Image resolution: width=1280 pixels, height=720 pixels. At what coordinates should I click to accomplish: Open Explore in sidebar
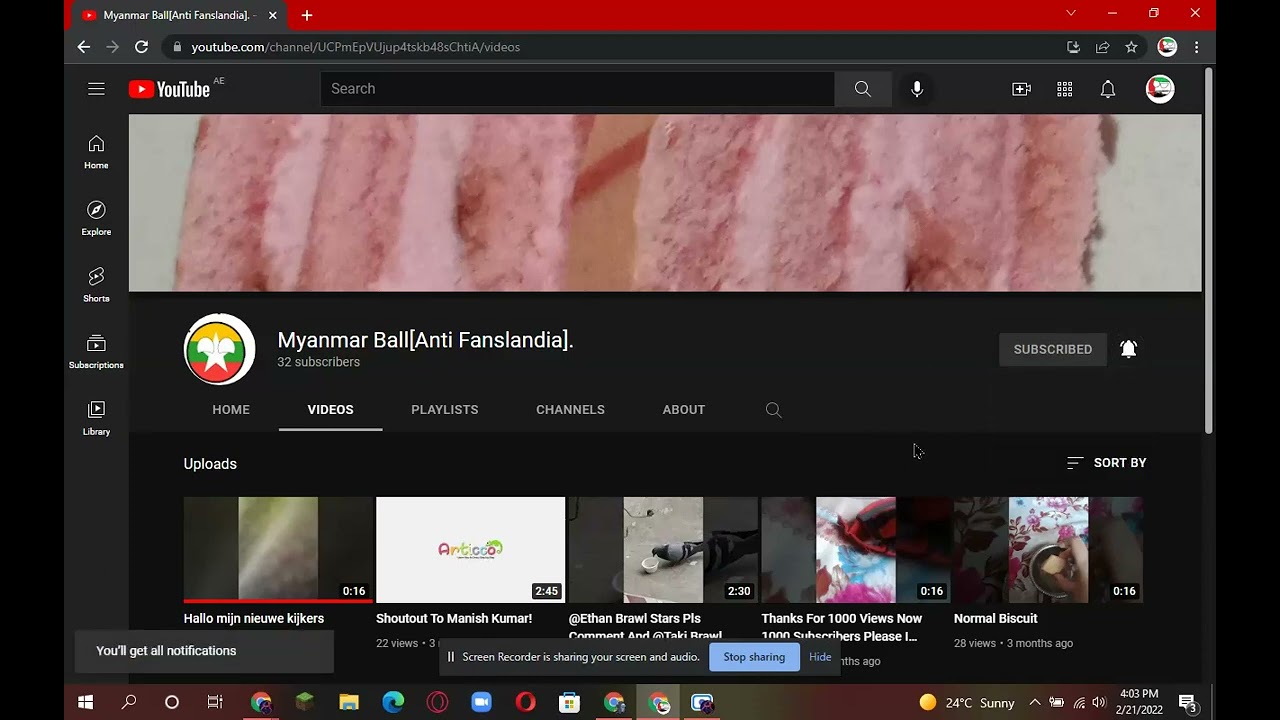click(x=96, y=218)
